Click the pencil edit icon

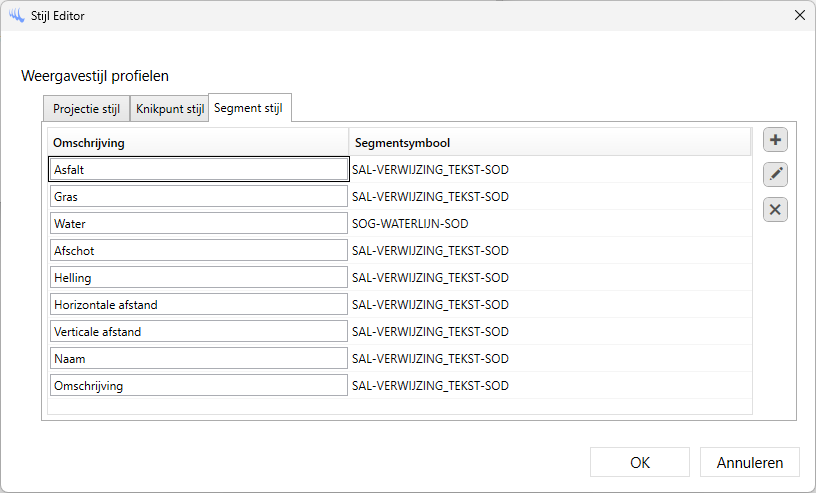pyautogui.click(x=775, y=175)
